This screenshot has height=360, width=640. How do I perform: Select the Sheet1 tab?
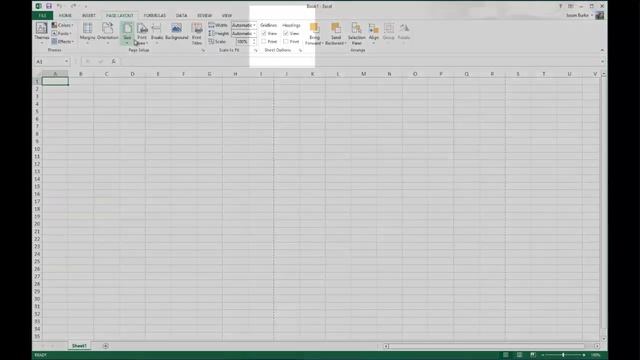tap(79, 346)
